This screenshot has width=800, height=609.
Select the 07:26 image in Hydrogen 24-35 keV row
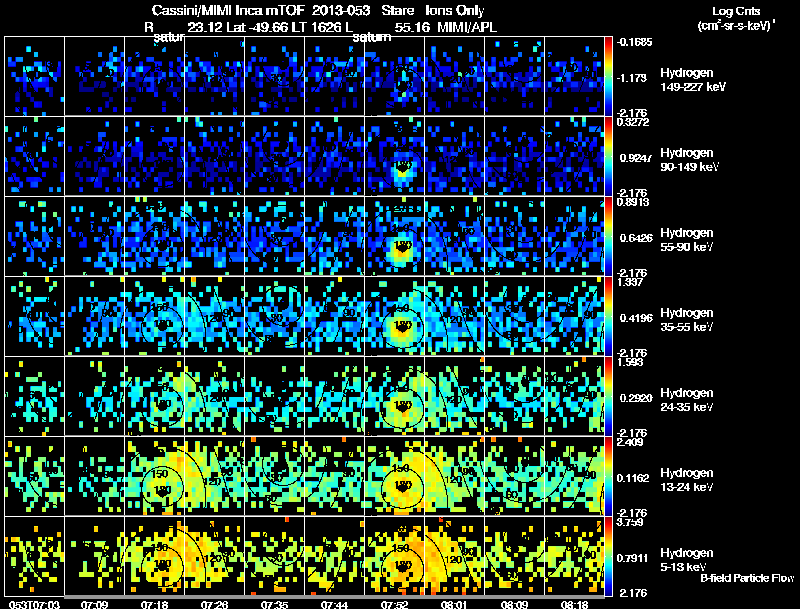[214, 396]
